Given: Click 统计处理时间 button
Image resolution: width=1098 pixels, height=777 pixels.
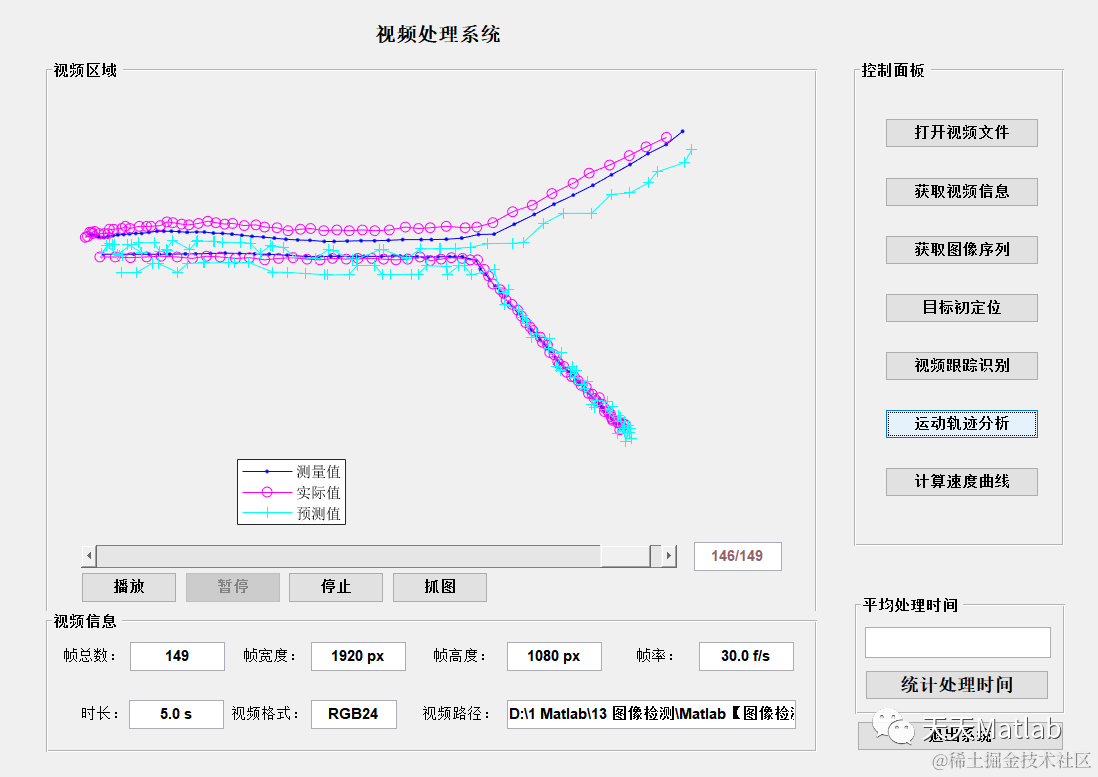Looking at the screenshot, I should click(957, 685).
